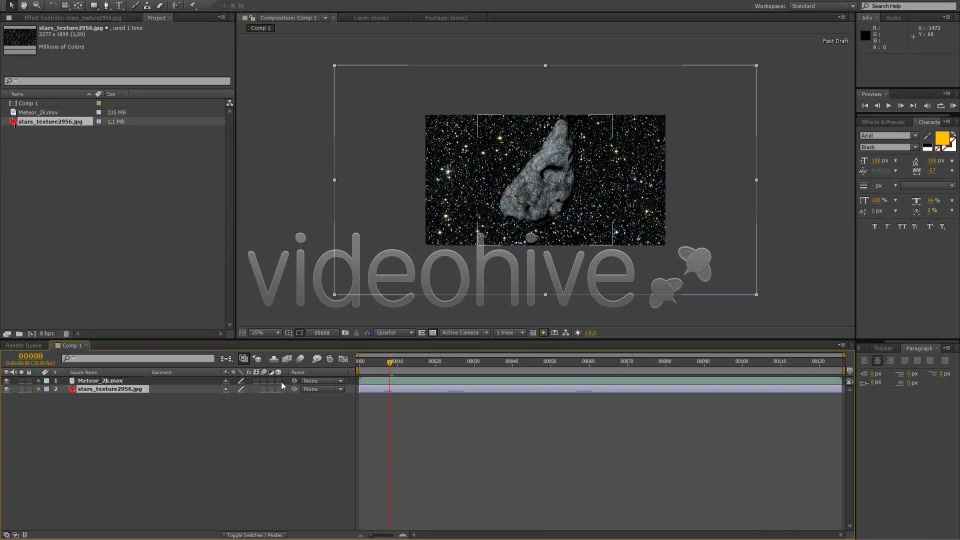The height and width of the screenshot is (540, 960).
Task: Select the Rectangle shape tool
Action: (x=94, y=6)
